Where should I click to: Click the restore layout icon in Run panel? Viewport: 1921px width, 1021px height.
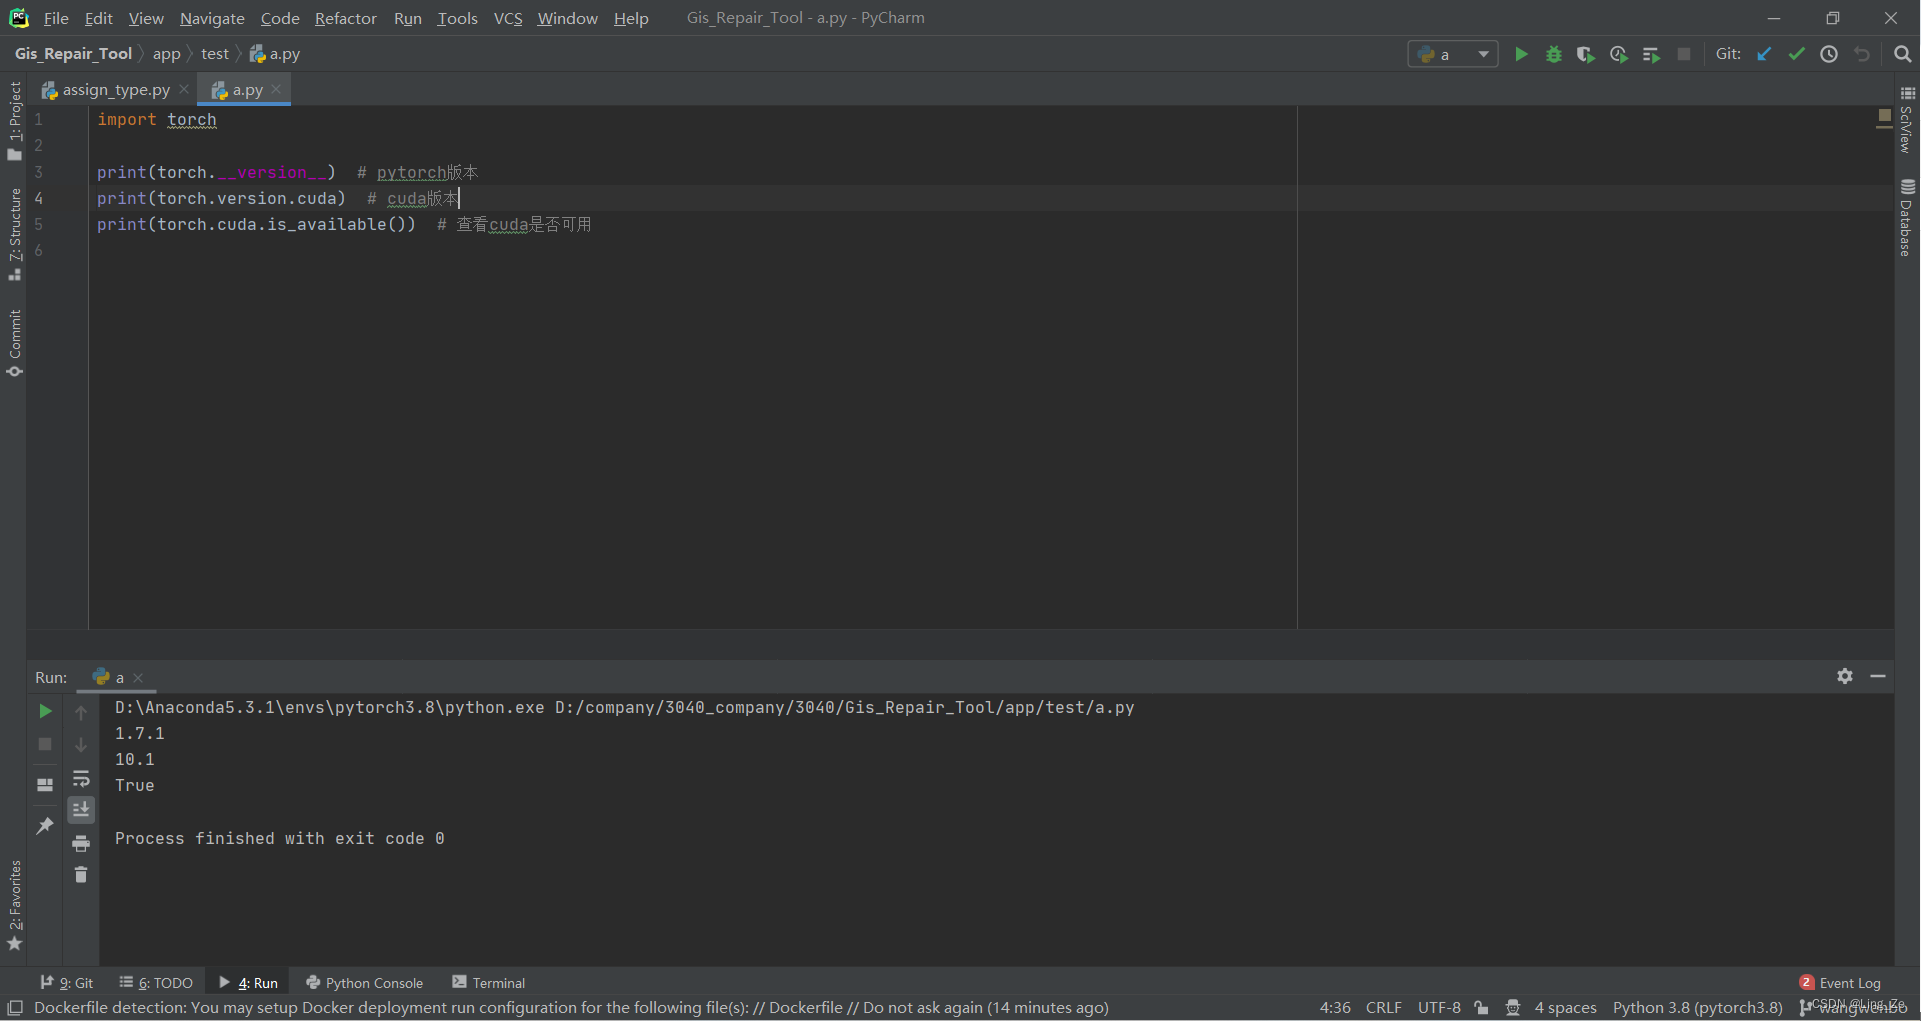45,785
